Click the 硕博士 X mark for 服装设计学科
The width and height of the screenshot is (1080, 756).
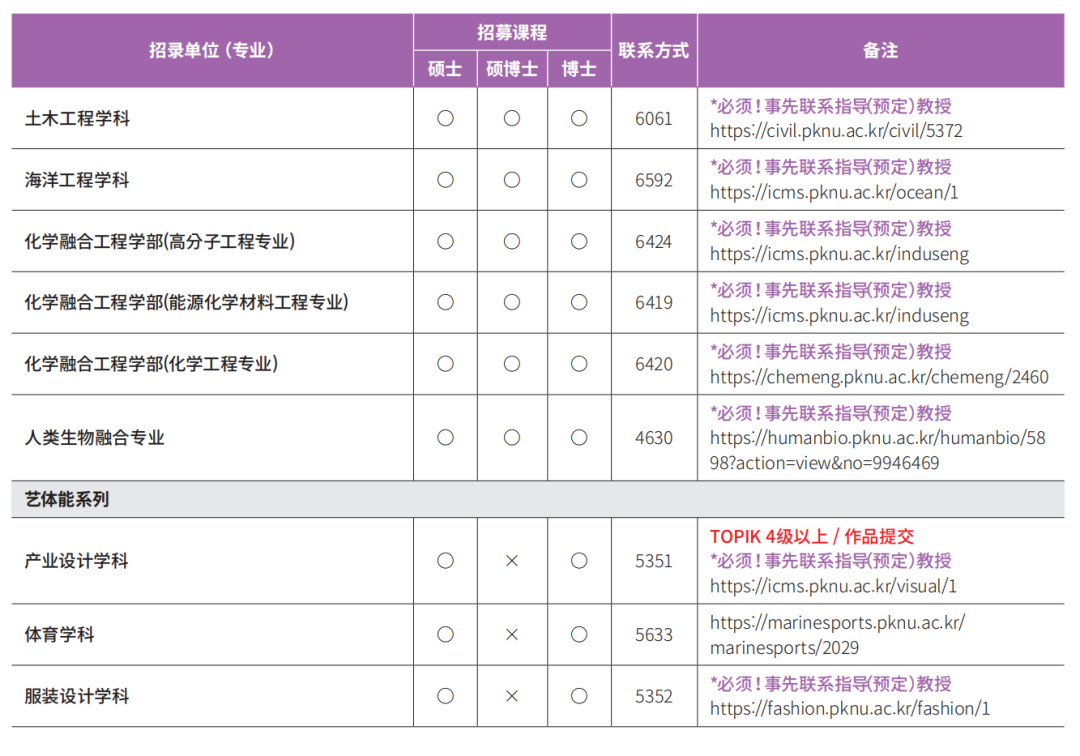(x=512, y=696)
